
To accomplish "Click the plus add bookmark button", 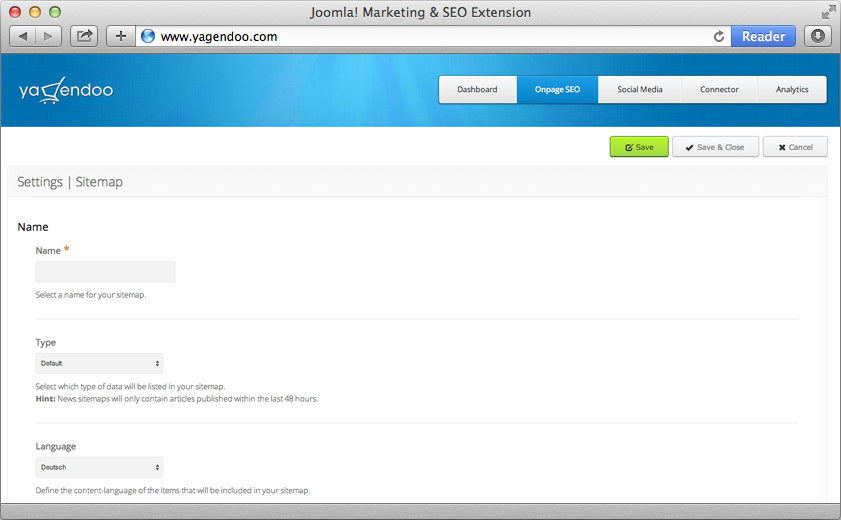I will point(121,36).
